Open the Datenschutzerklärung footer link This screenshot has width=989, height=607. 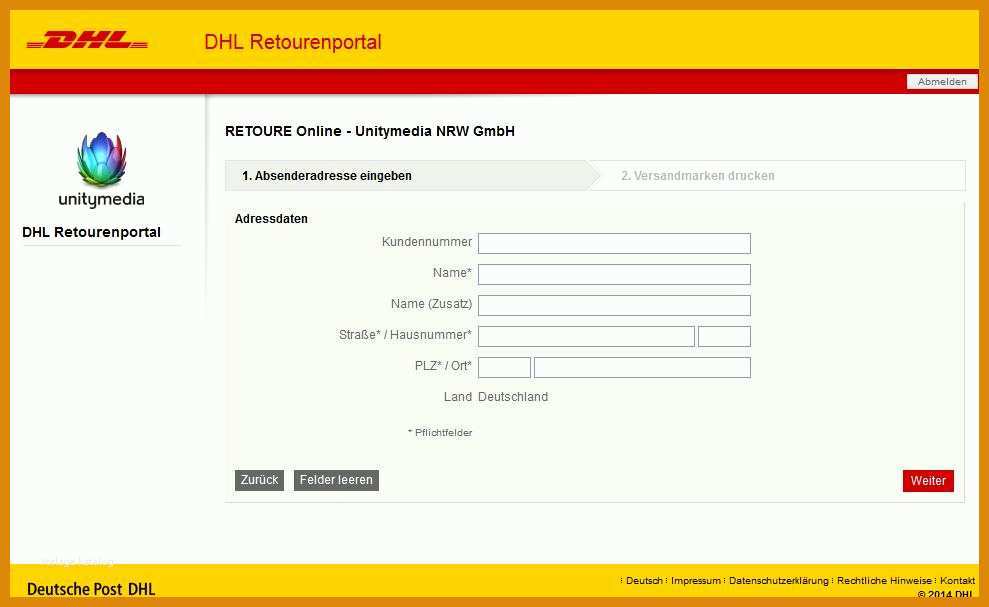coord(778,580)
